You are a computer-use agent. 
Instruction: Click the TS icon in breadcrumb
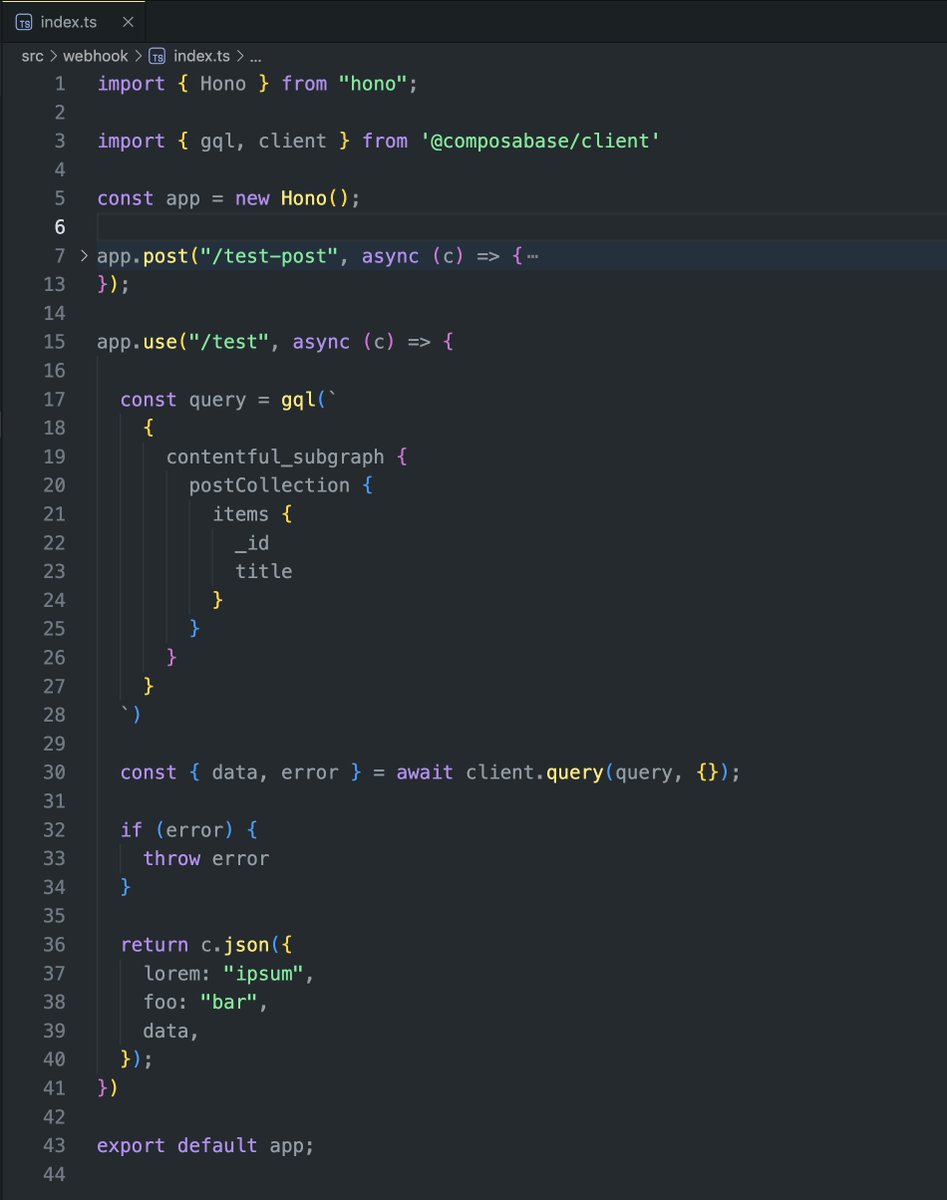pos(157,56)
